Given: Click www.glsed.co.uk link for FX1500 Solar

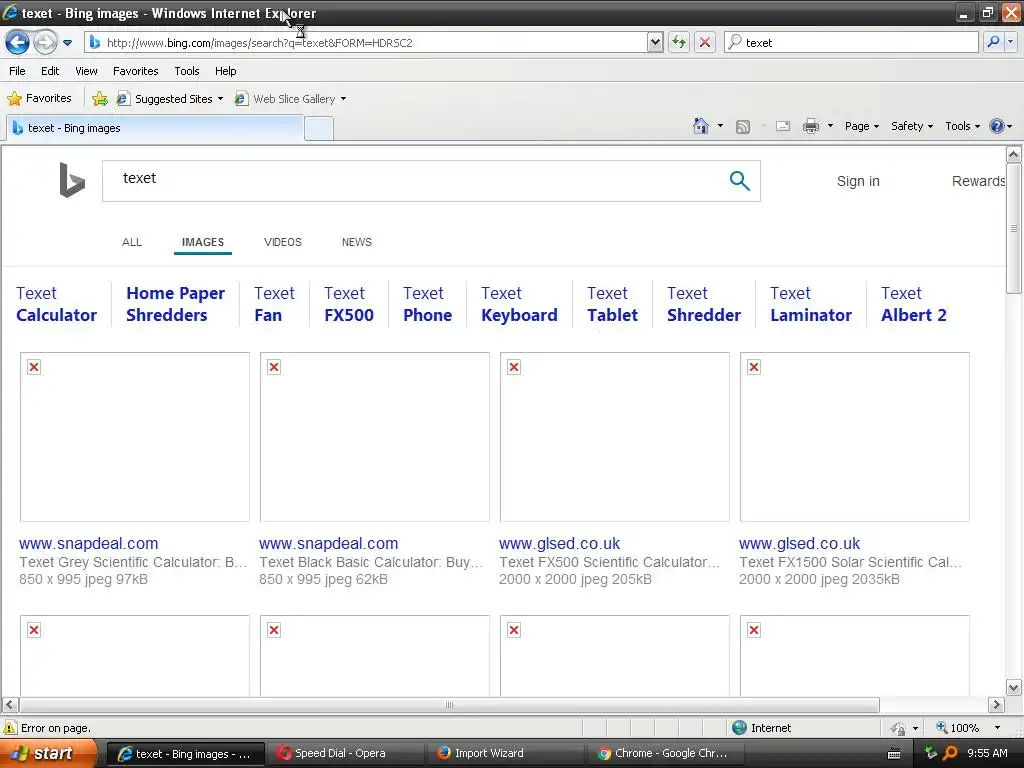Looking at the screenshot, I should tap(799, 543).
